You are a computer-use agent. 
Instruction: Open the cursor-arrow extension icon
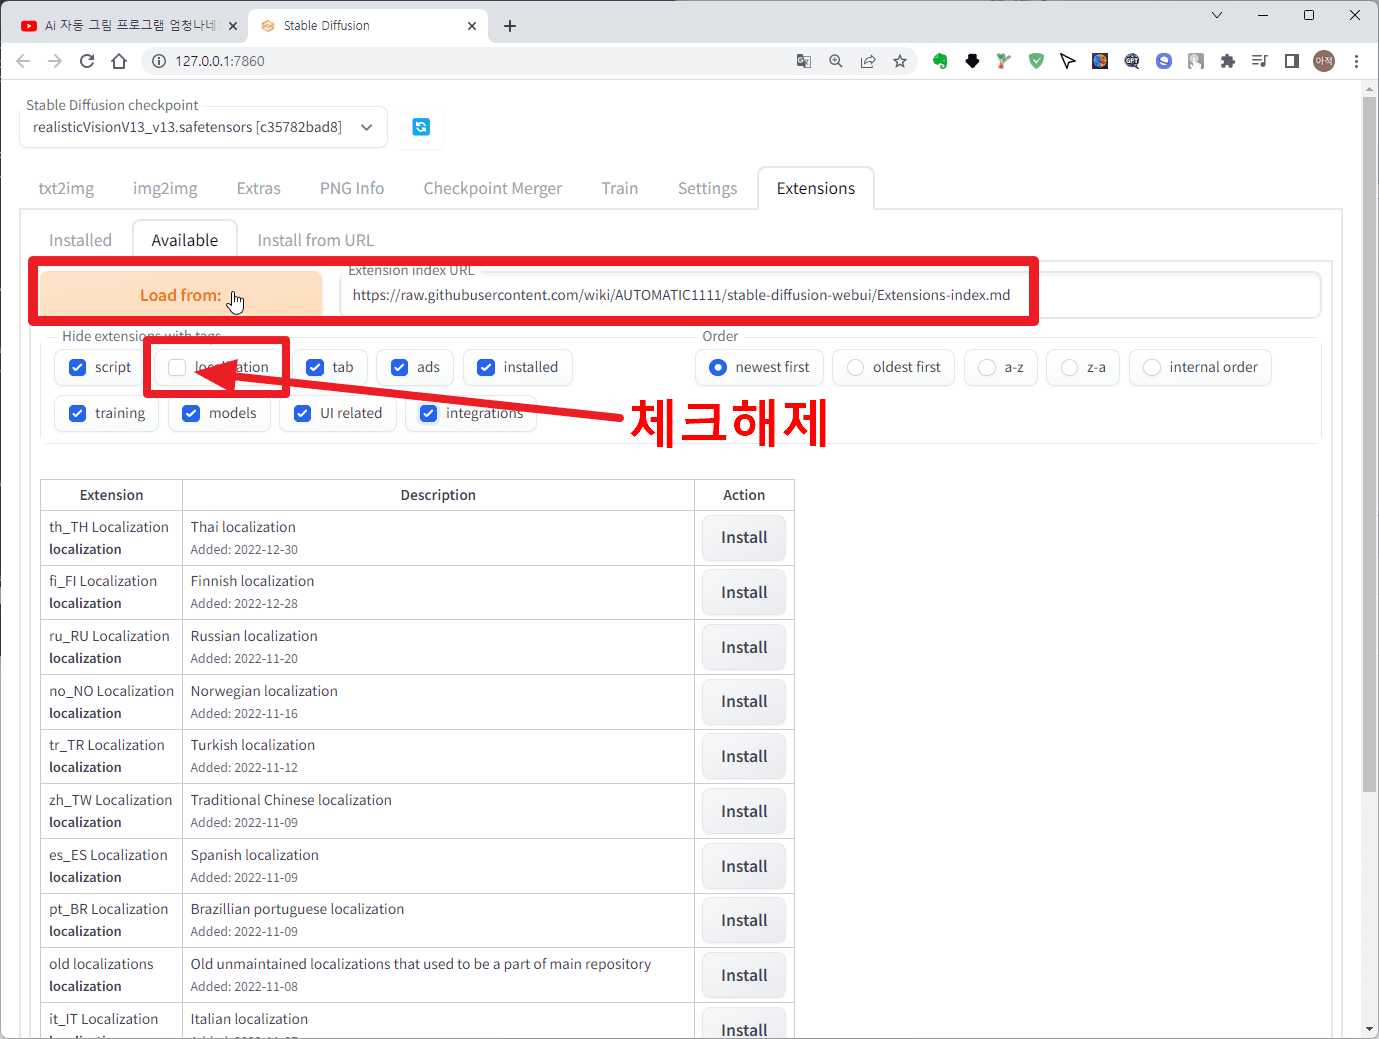[x=1068, y=61]
